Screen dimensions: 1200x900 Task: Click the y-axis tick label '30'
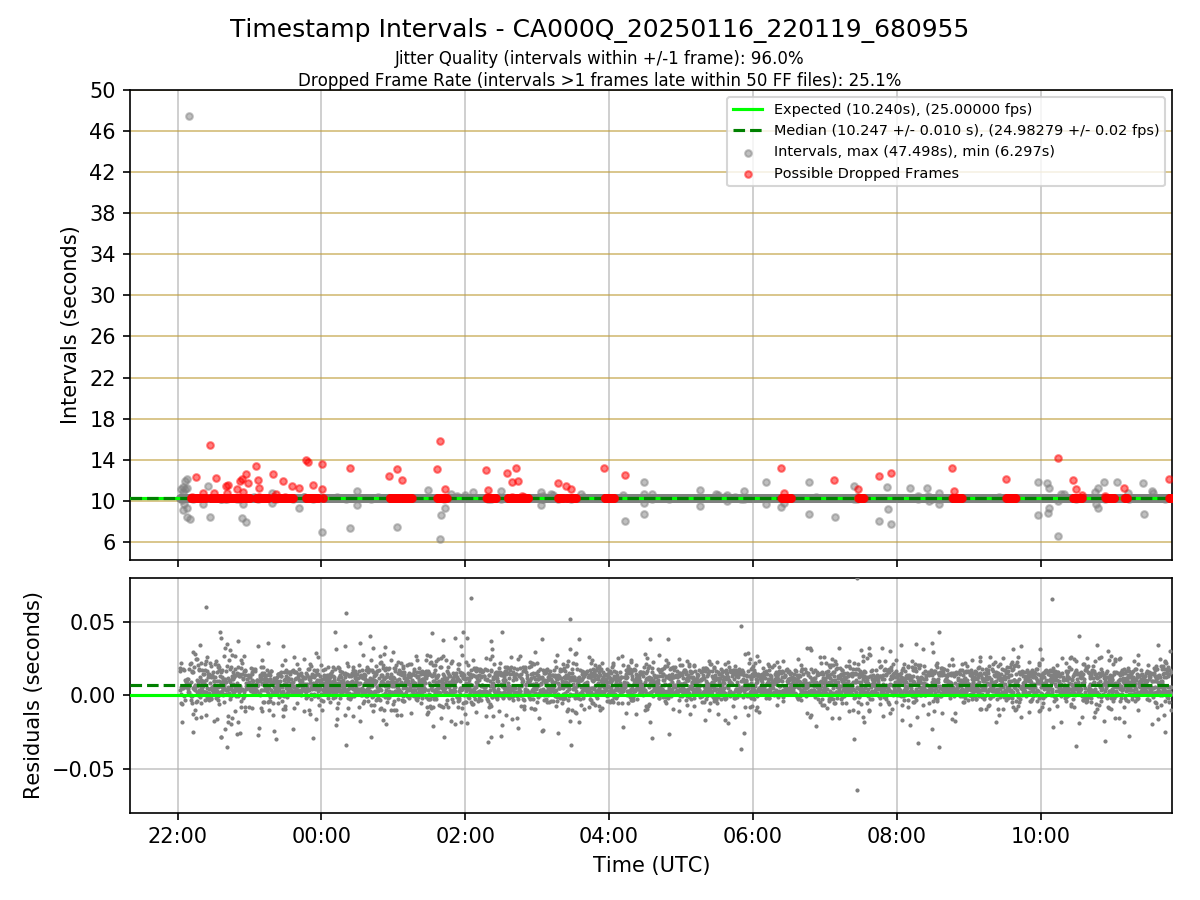104,296
